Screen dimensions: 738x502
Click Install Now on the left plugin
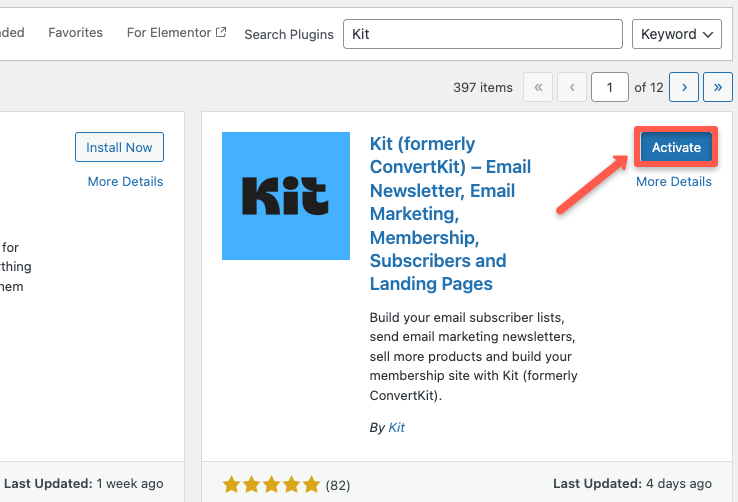coord(119,147)
